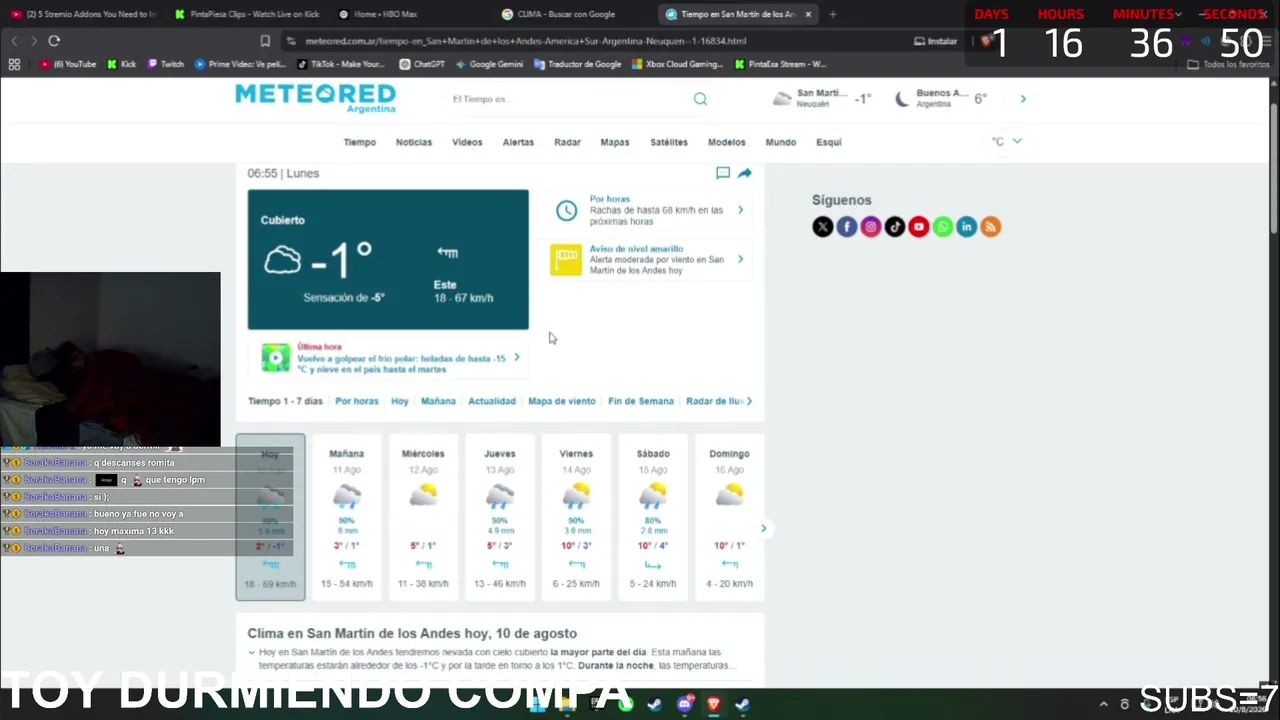Open the Satélites menu item

pyautogui.click(x=669, y=142)
